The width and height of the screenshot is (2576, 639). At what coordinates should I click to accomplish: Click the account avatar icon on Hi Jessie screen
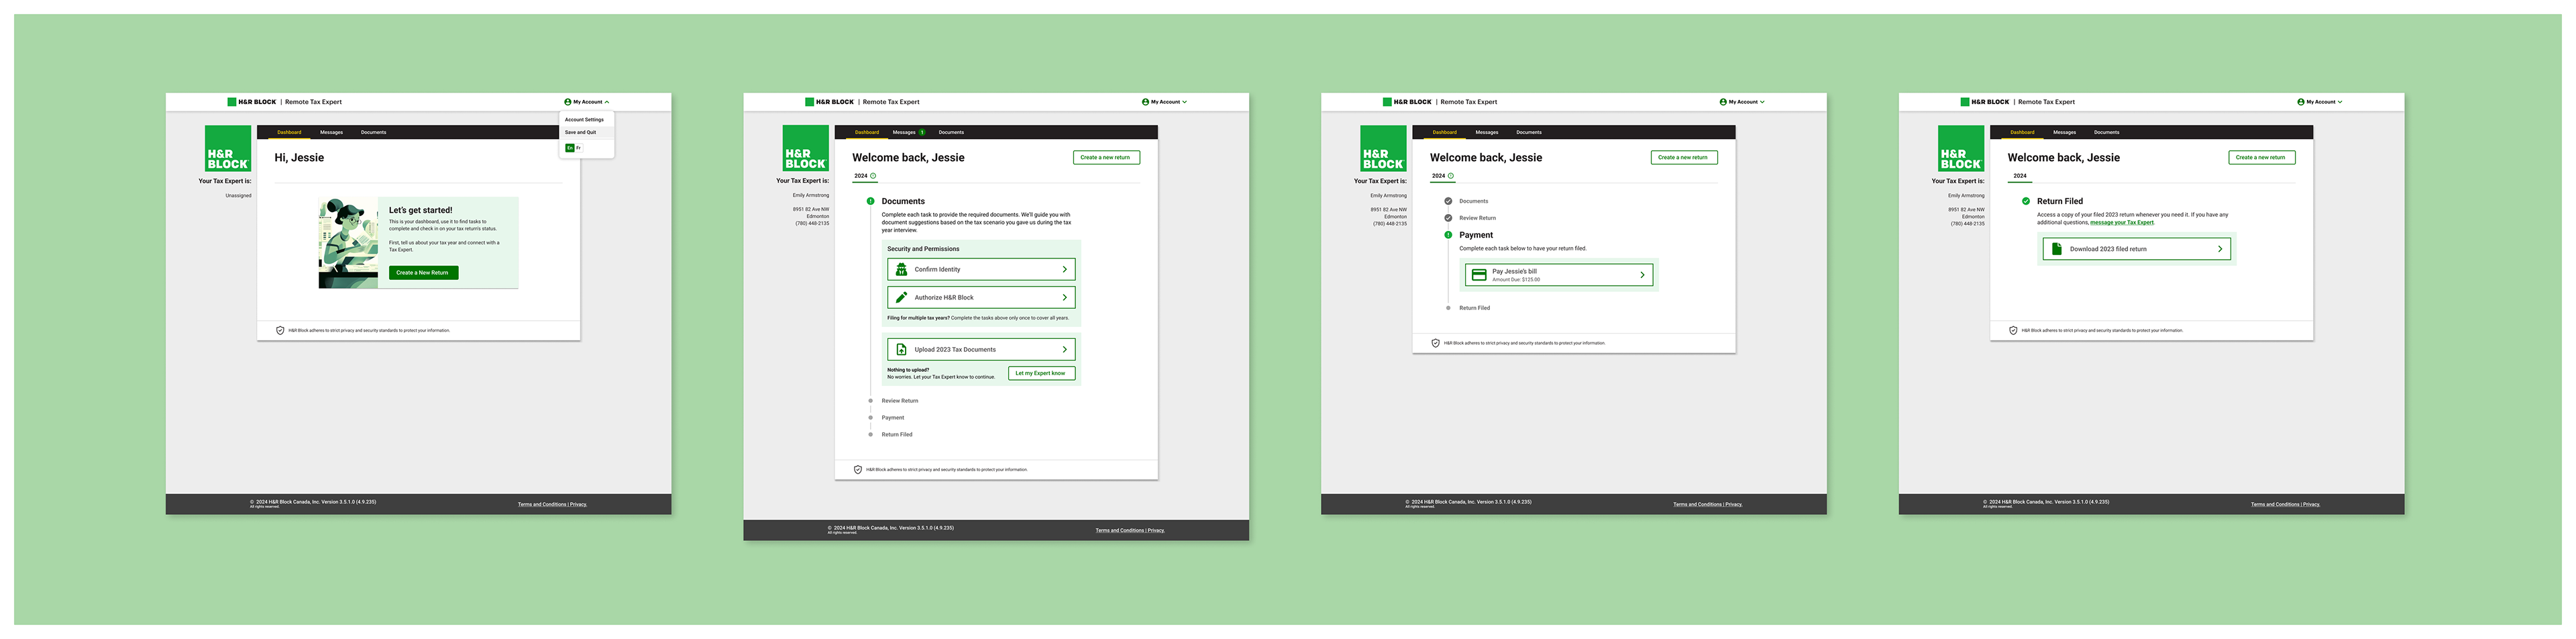pyautogui.click(x=568, y=102)
